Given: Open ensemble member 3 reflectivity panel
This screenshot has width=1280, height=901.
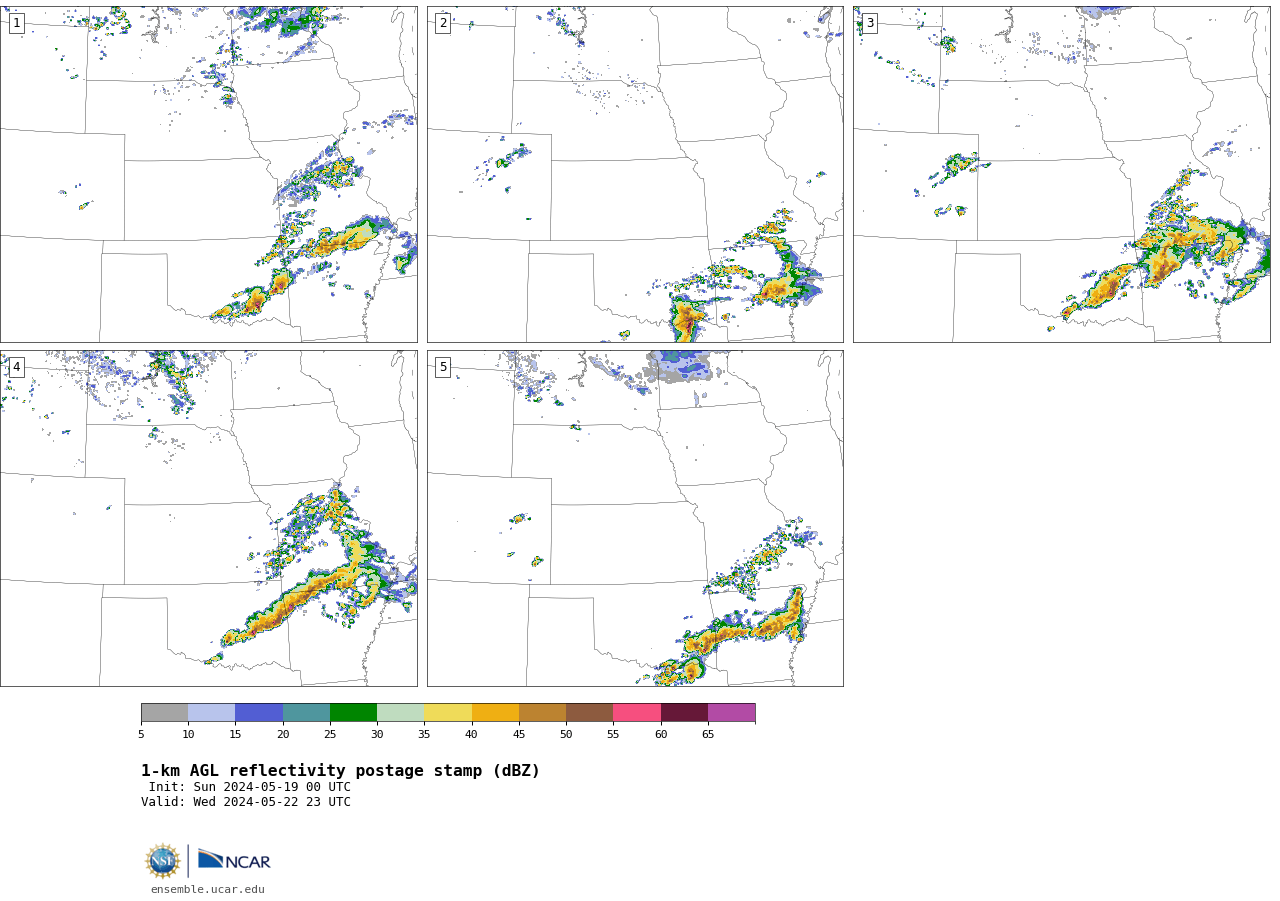Looking at the screenshot, I should coord(1061,174).
